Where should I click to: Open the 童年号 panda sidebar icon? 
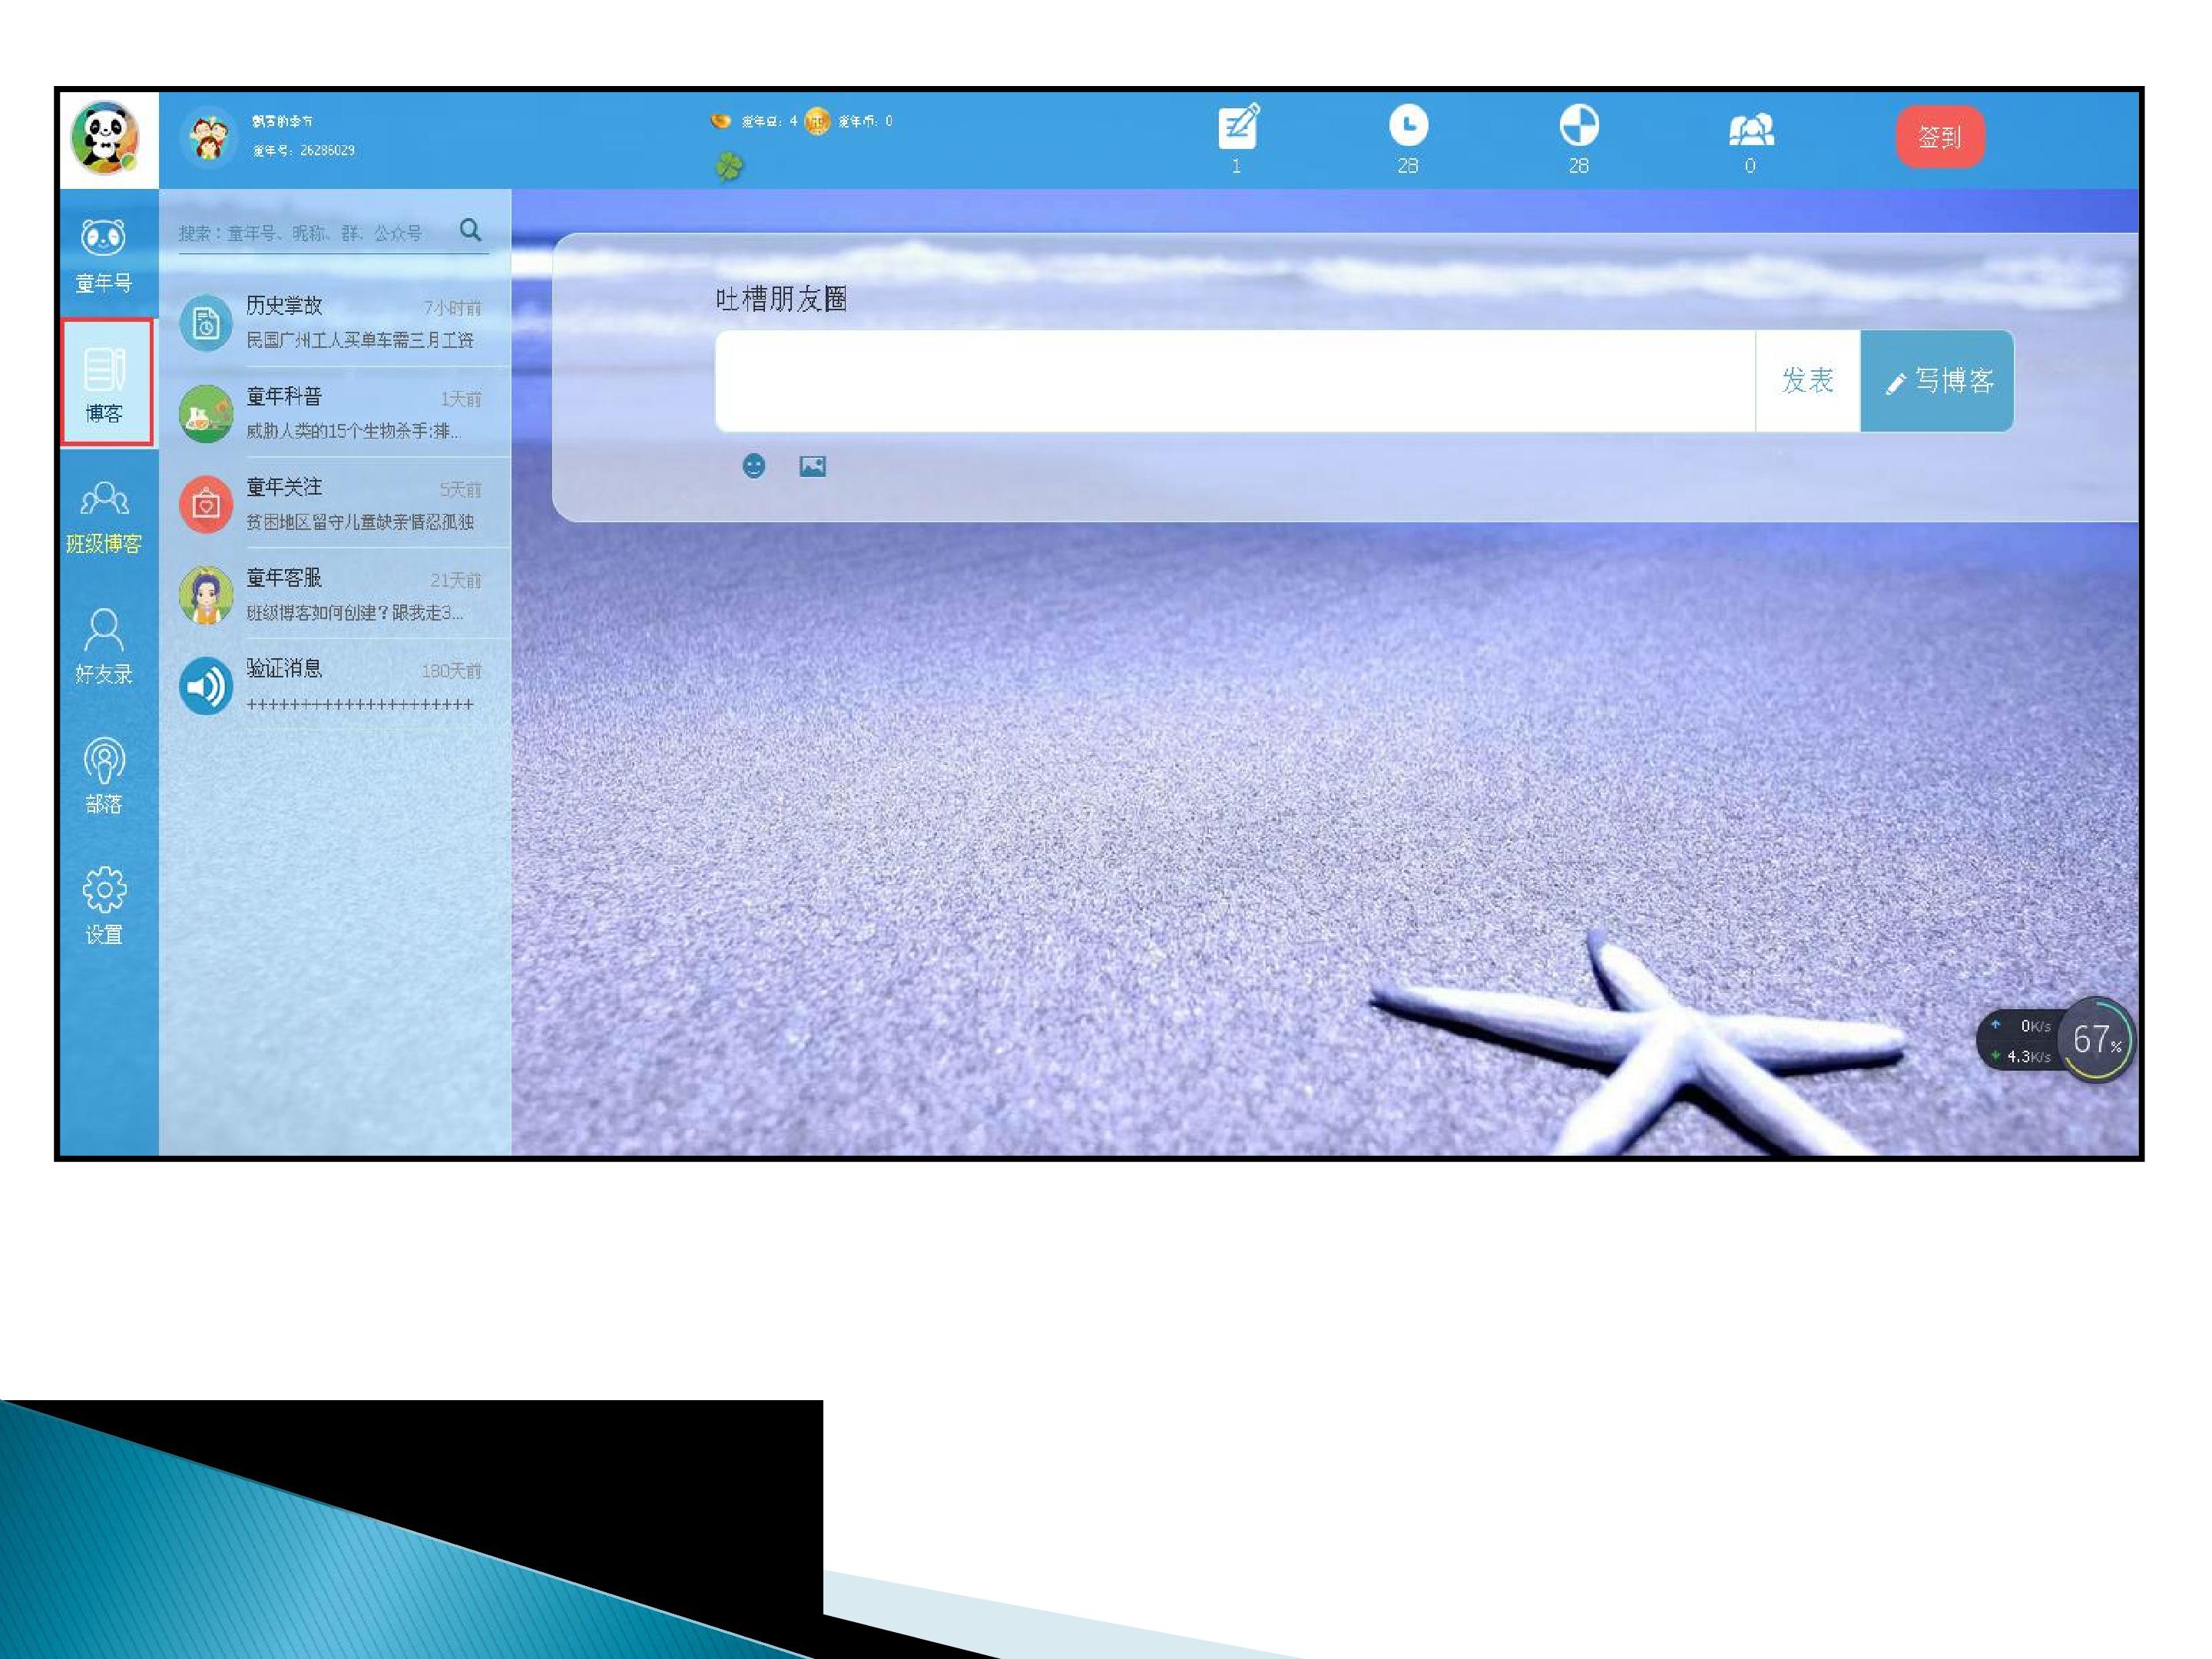104,255
